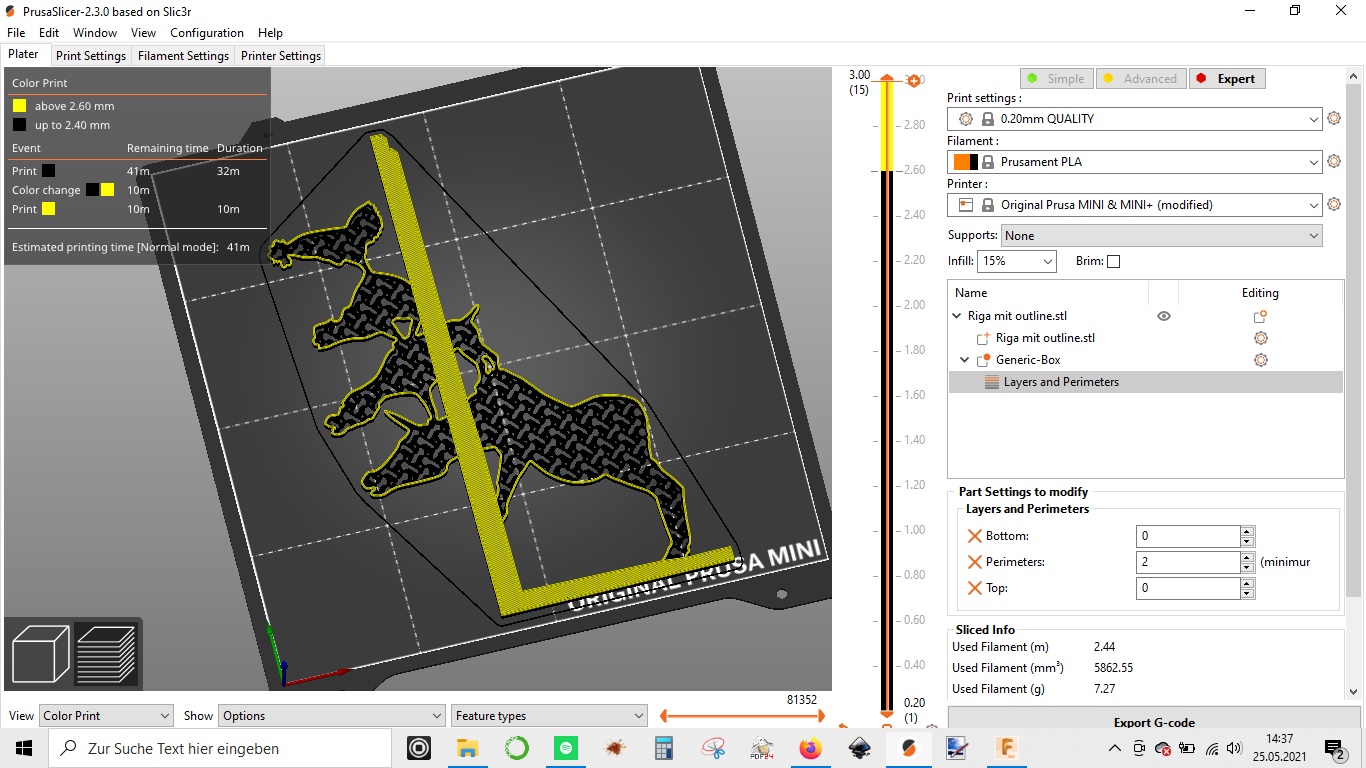Open the Supports dropdown
This screenshot has height=768, width=1366.
(x=1161, y=236)
